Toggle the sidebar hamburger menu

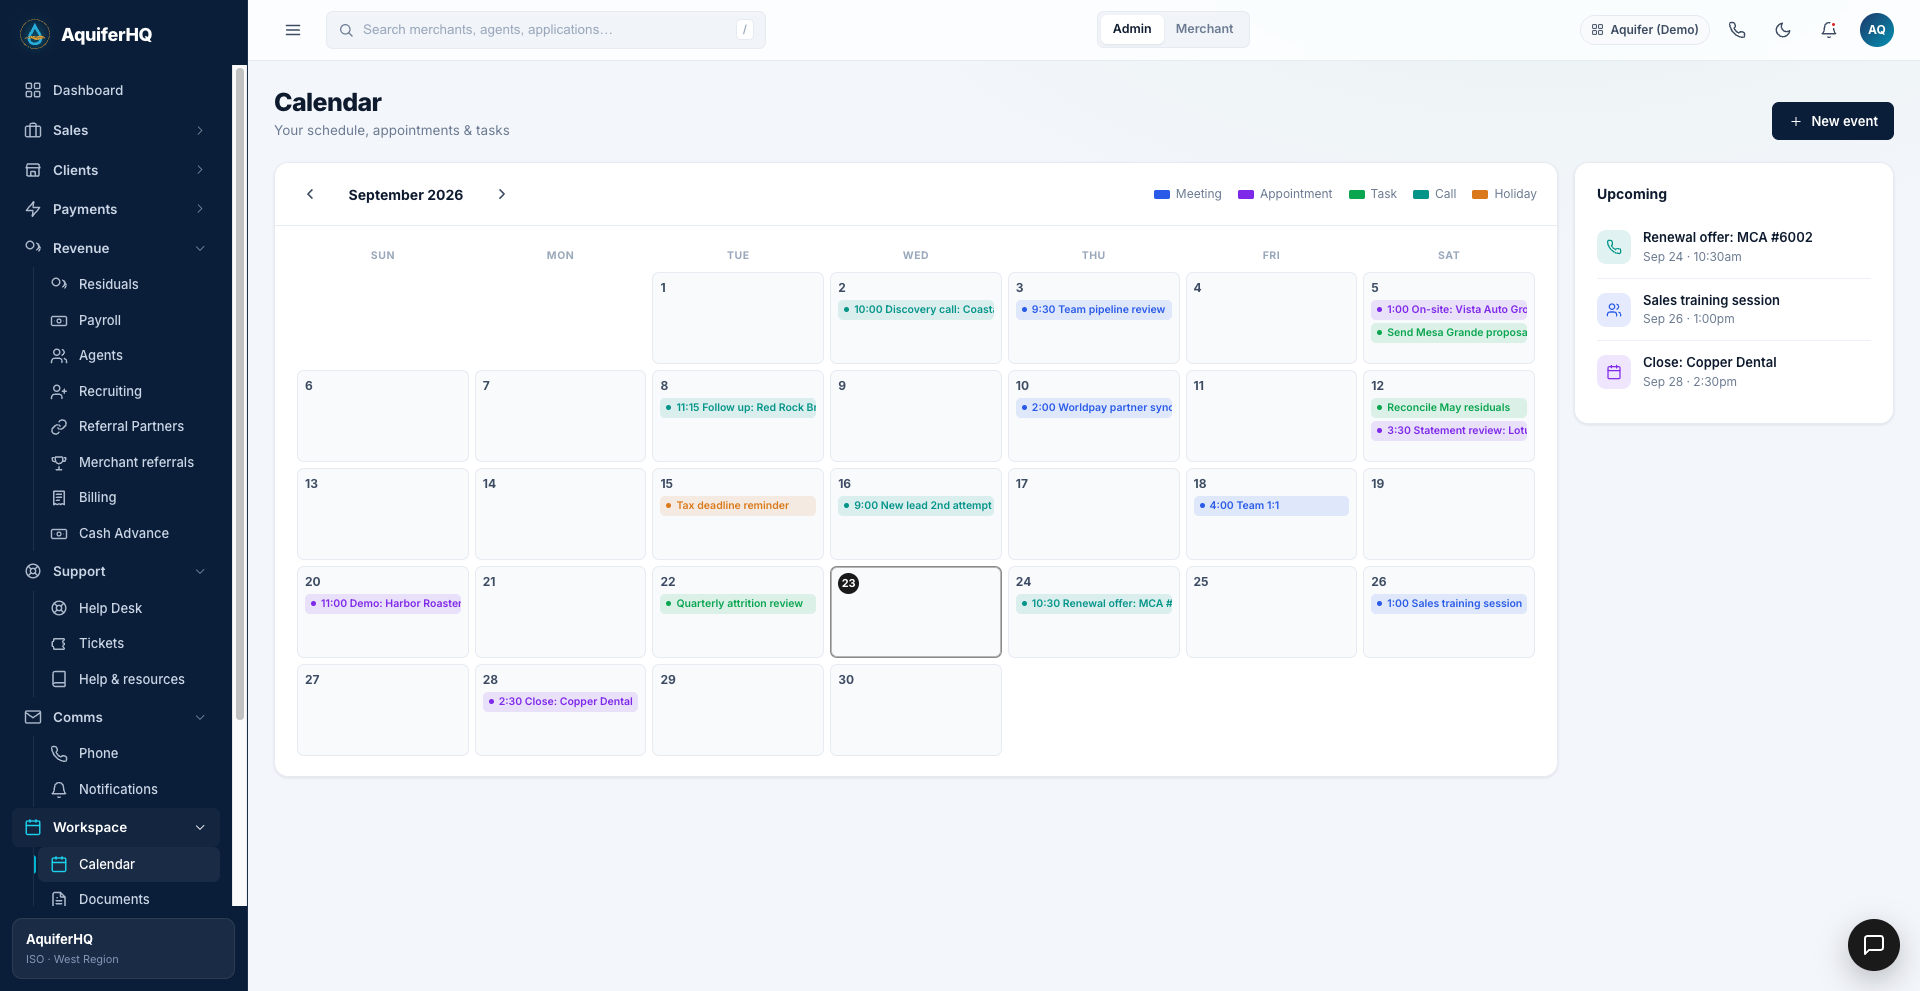(293, 30)
